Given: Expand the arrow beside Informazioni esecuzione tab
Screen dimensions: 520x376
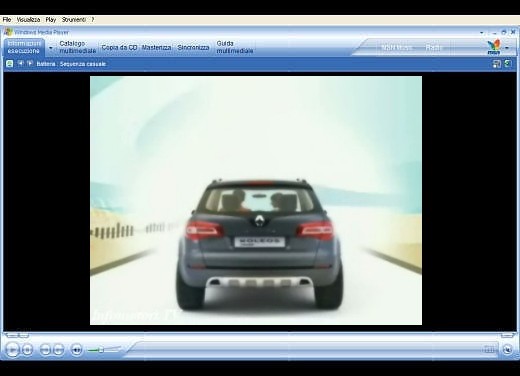Looking at the screenshot, I should (x=51, y=48).
